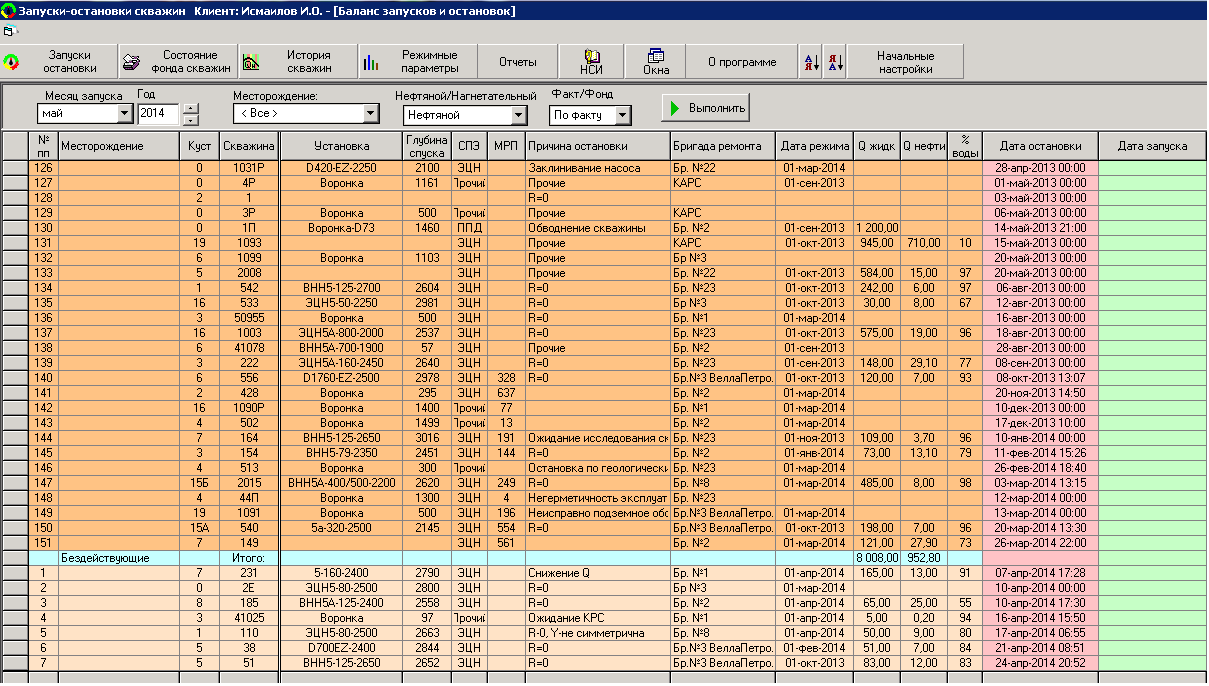
Task: Click the Установка column header
Action: click(341, 146)
